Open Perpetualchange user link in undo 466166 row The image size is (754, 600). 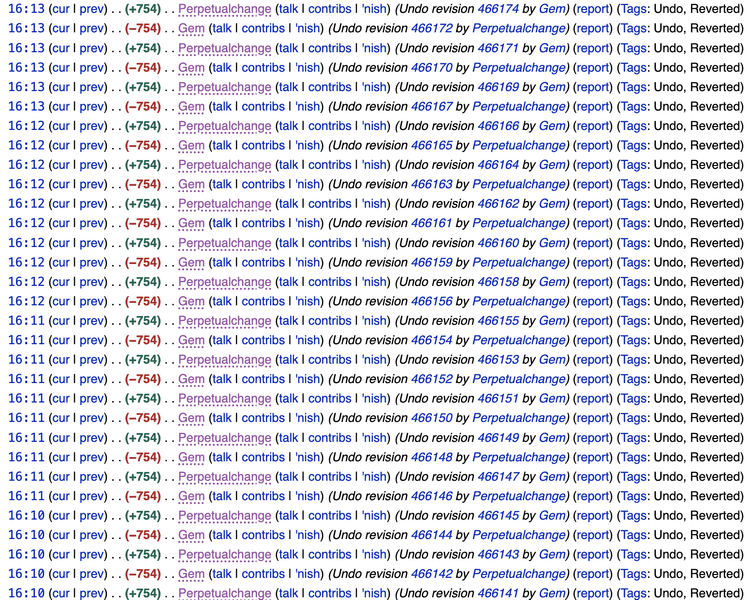(x=225, y=126)
